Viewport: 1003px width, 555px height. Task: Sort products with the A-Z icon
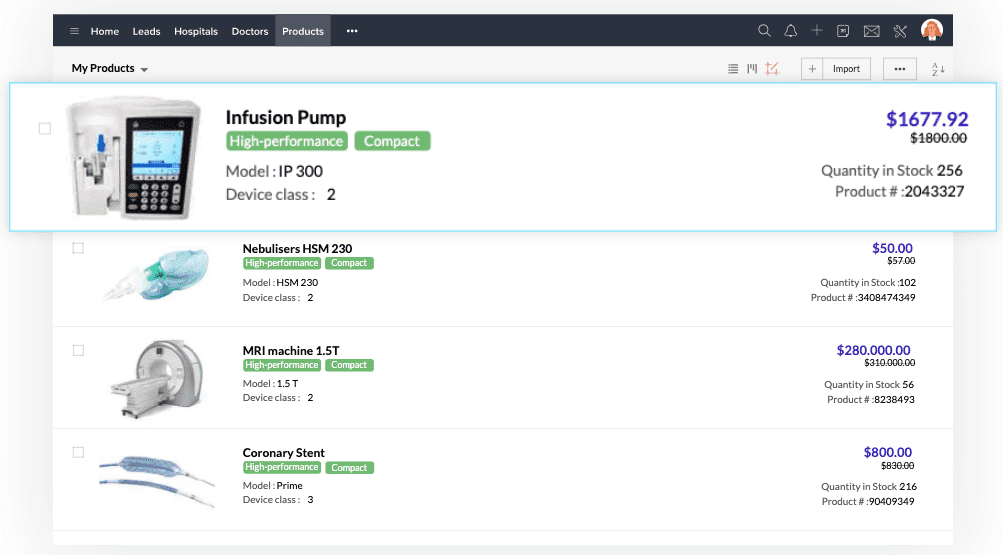coord(938,69)
